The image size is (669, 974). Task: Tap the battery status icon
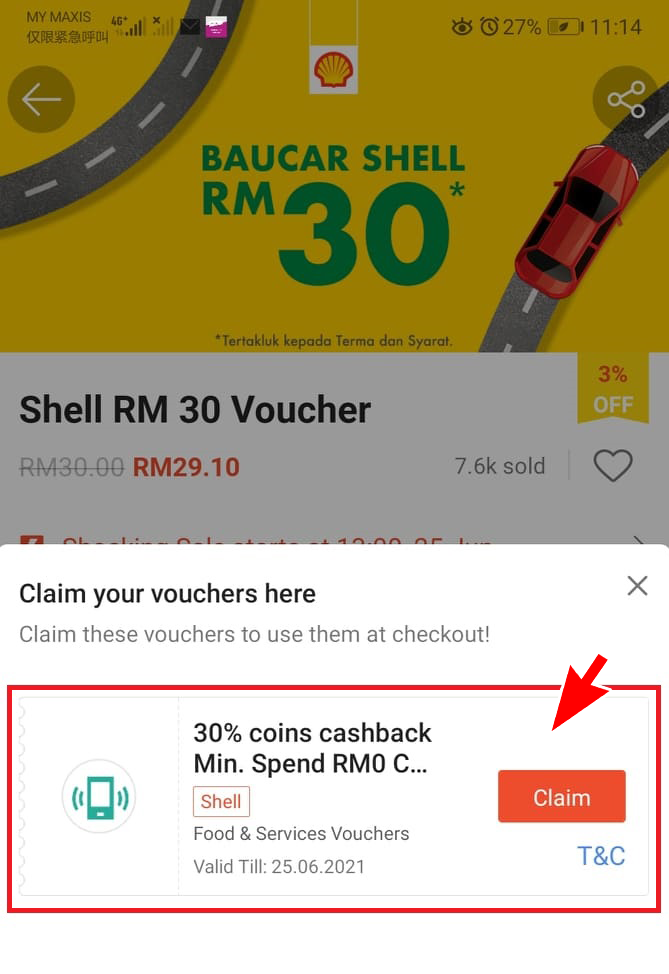coord(565,27)
